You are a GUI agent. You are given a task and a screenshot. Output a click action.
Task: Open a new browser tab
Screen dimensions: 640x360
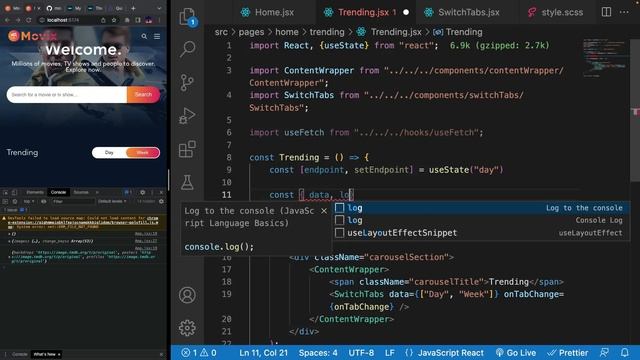(x=133, y=8)
